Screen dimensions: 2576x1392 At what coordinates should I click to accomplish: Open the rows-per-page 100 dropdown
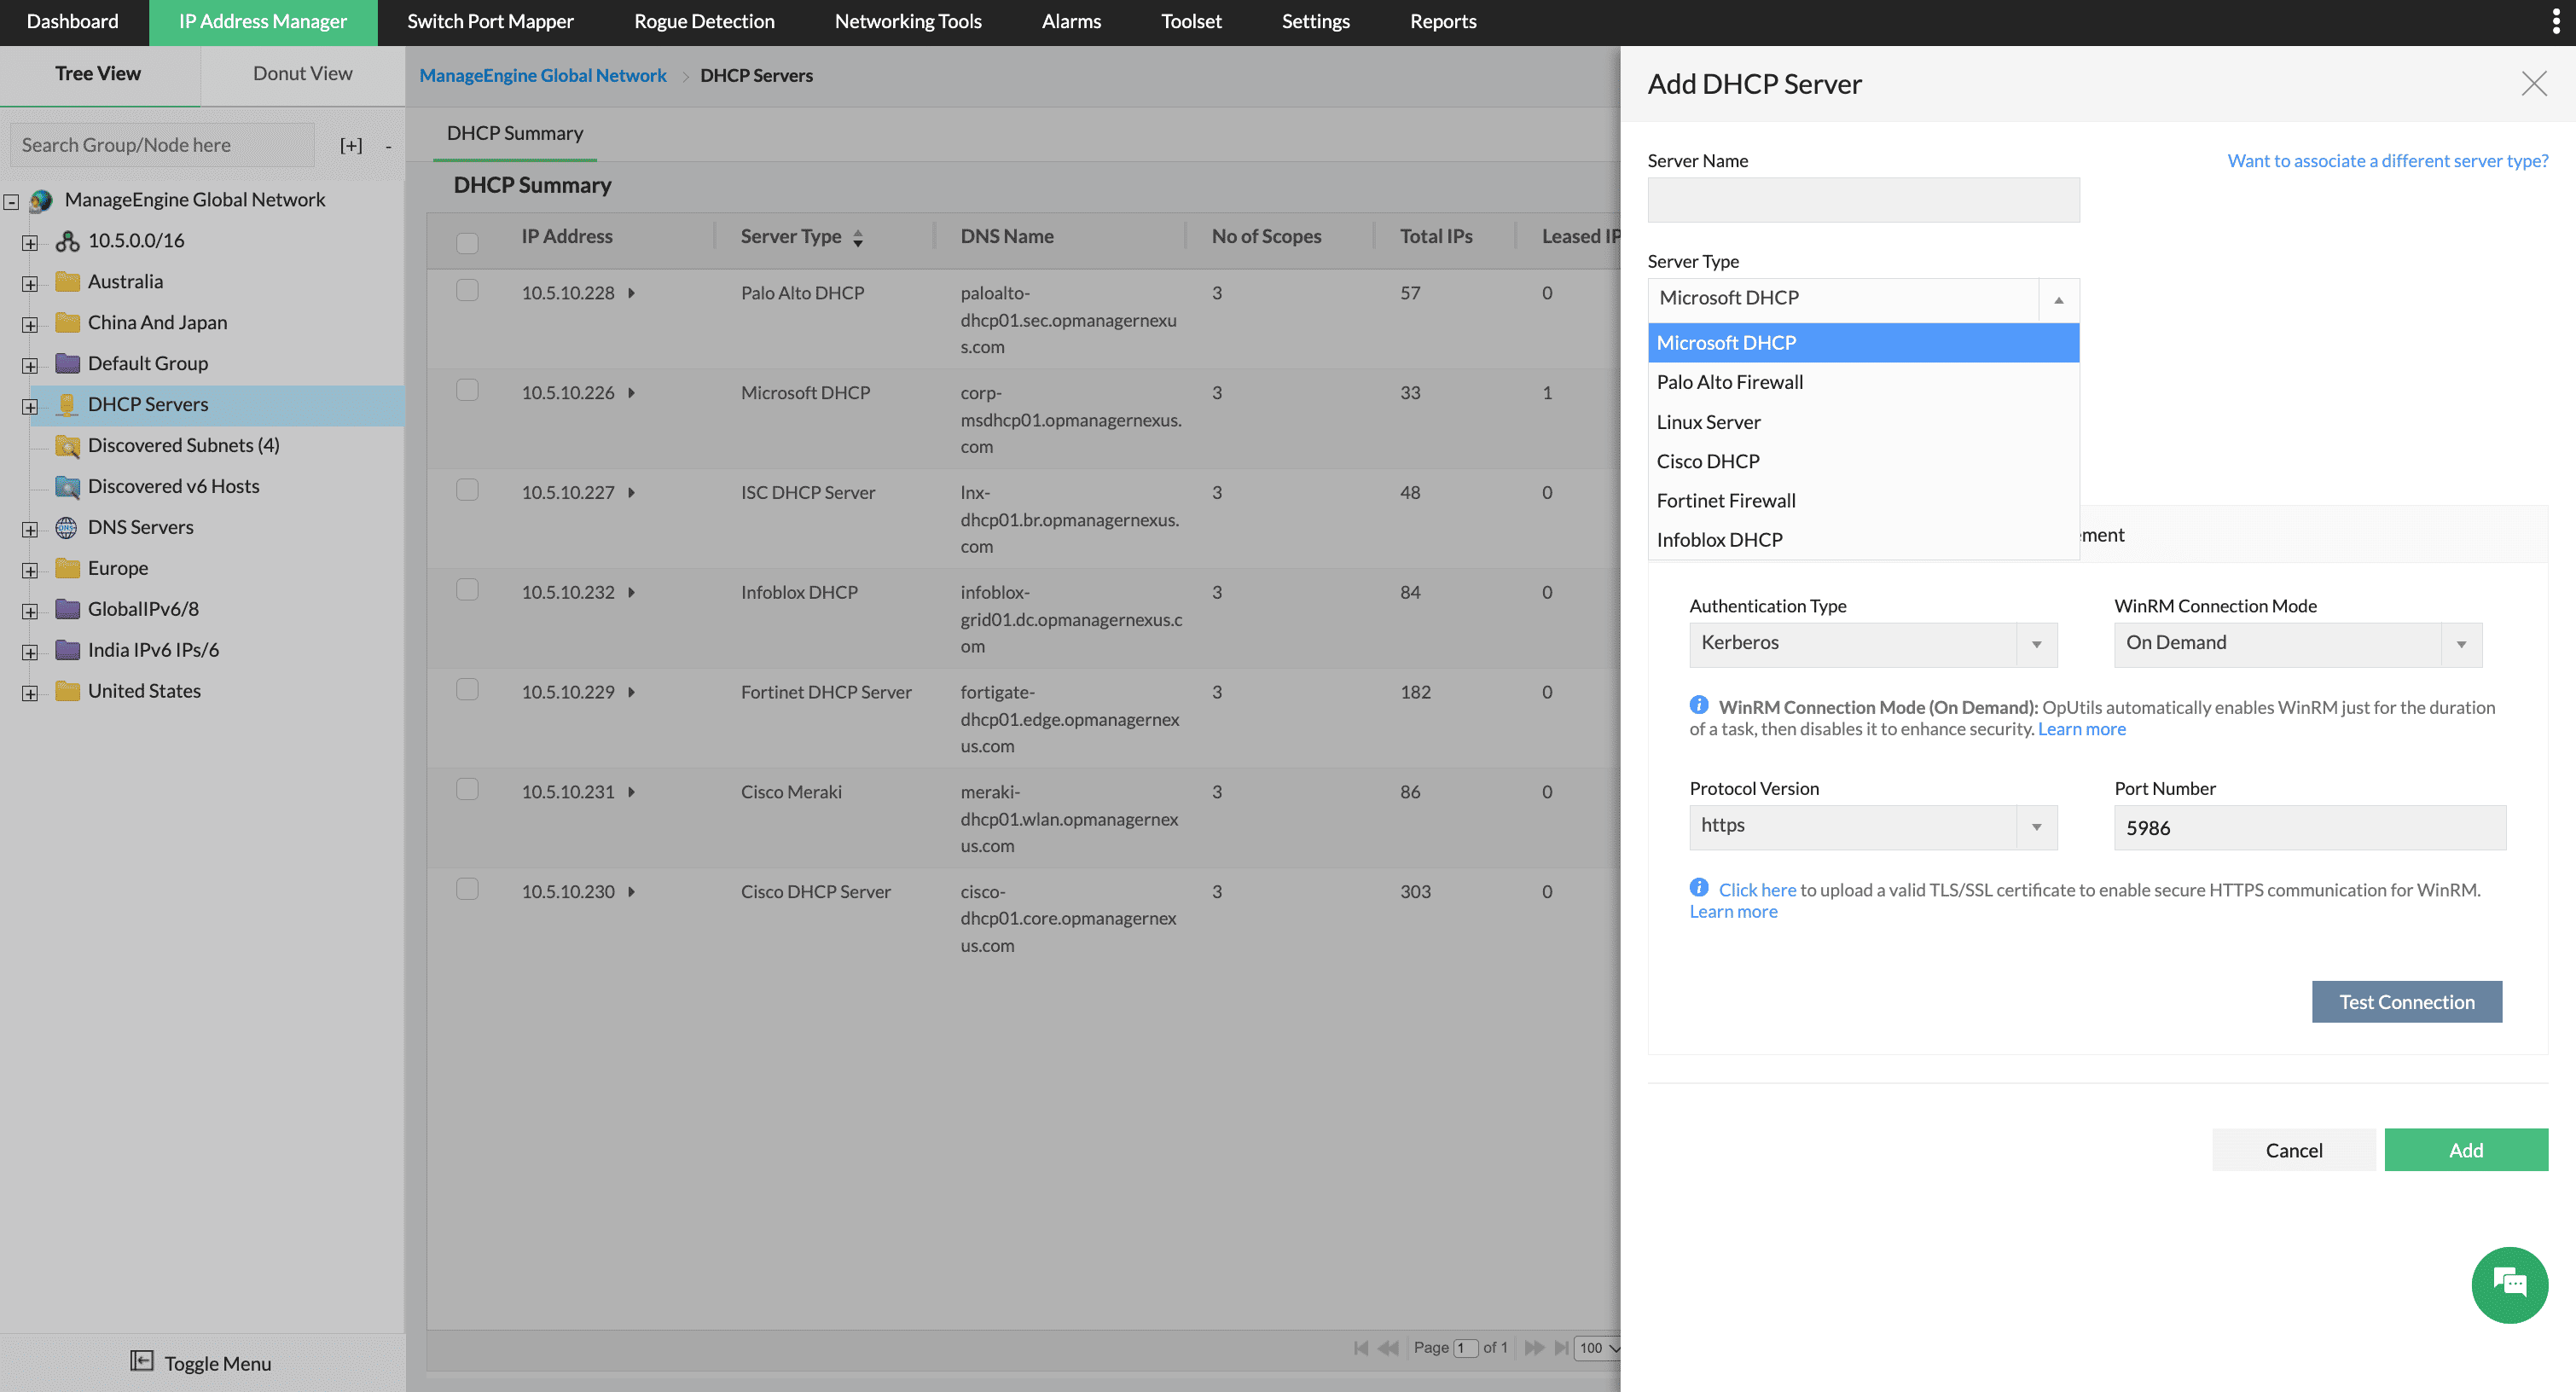point(1597,1348)
